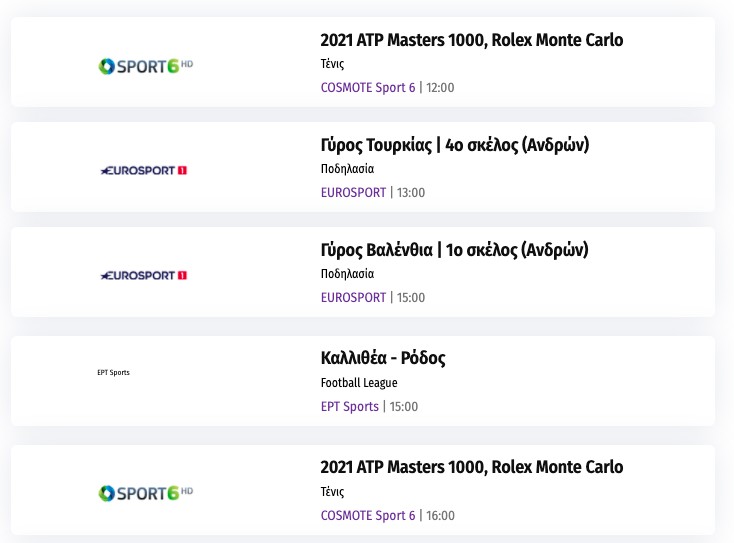Viewport: 734px width, 543px height.
Task: Click the Eurosport 1 logo beside Γύρος Τουρκίας
Action: pos(145,170)
